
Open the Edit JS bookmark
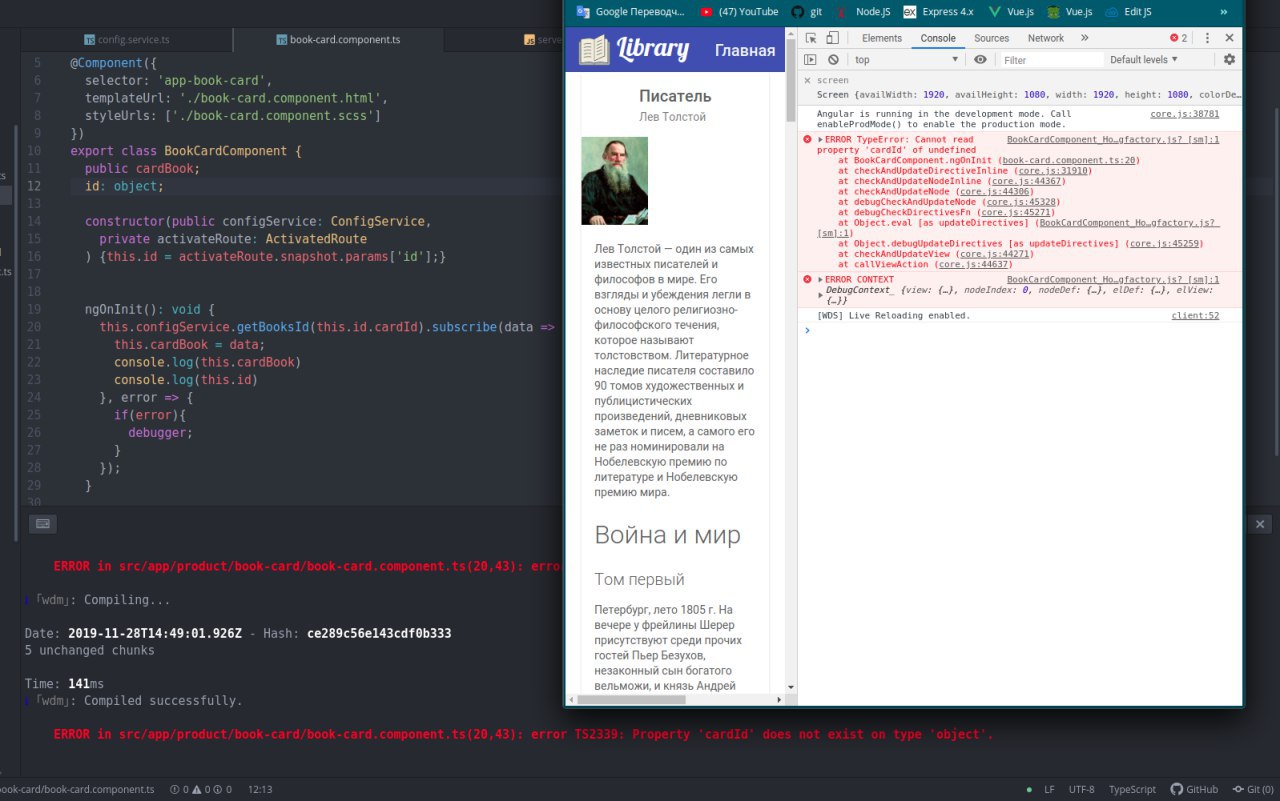coord(1128,12)
